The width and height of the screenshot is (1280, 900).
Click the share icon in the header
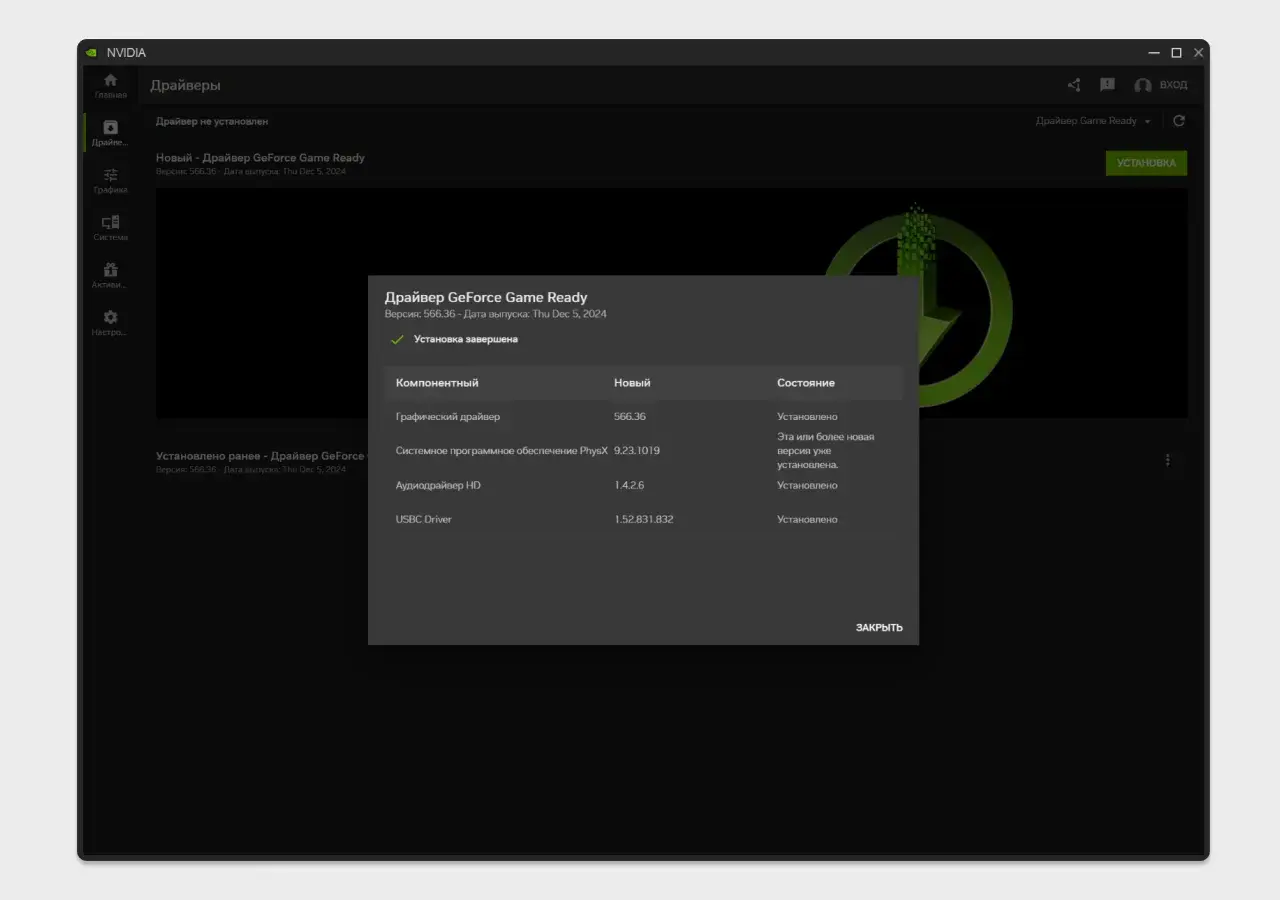(1074, 85)
